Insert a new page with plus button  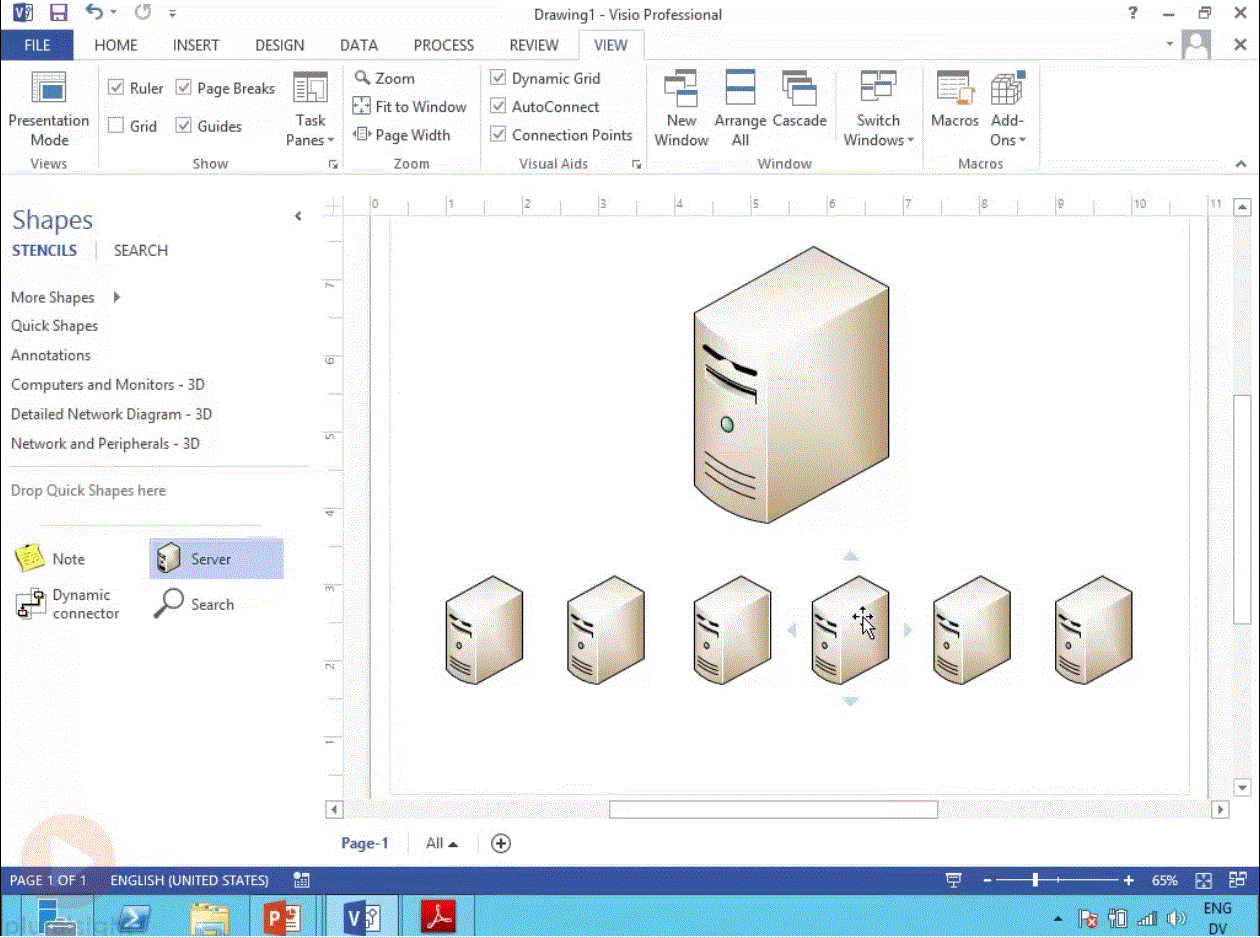[x=501, y=843]
